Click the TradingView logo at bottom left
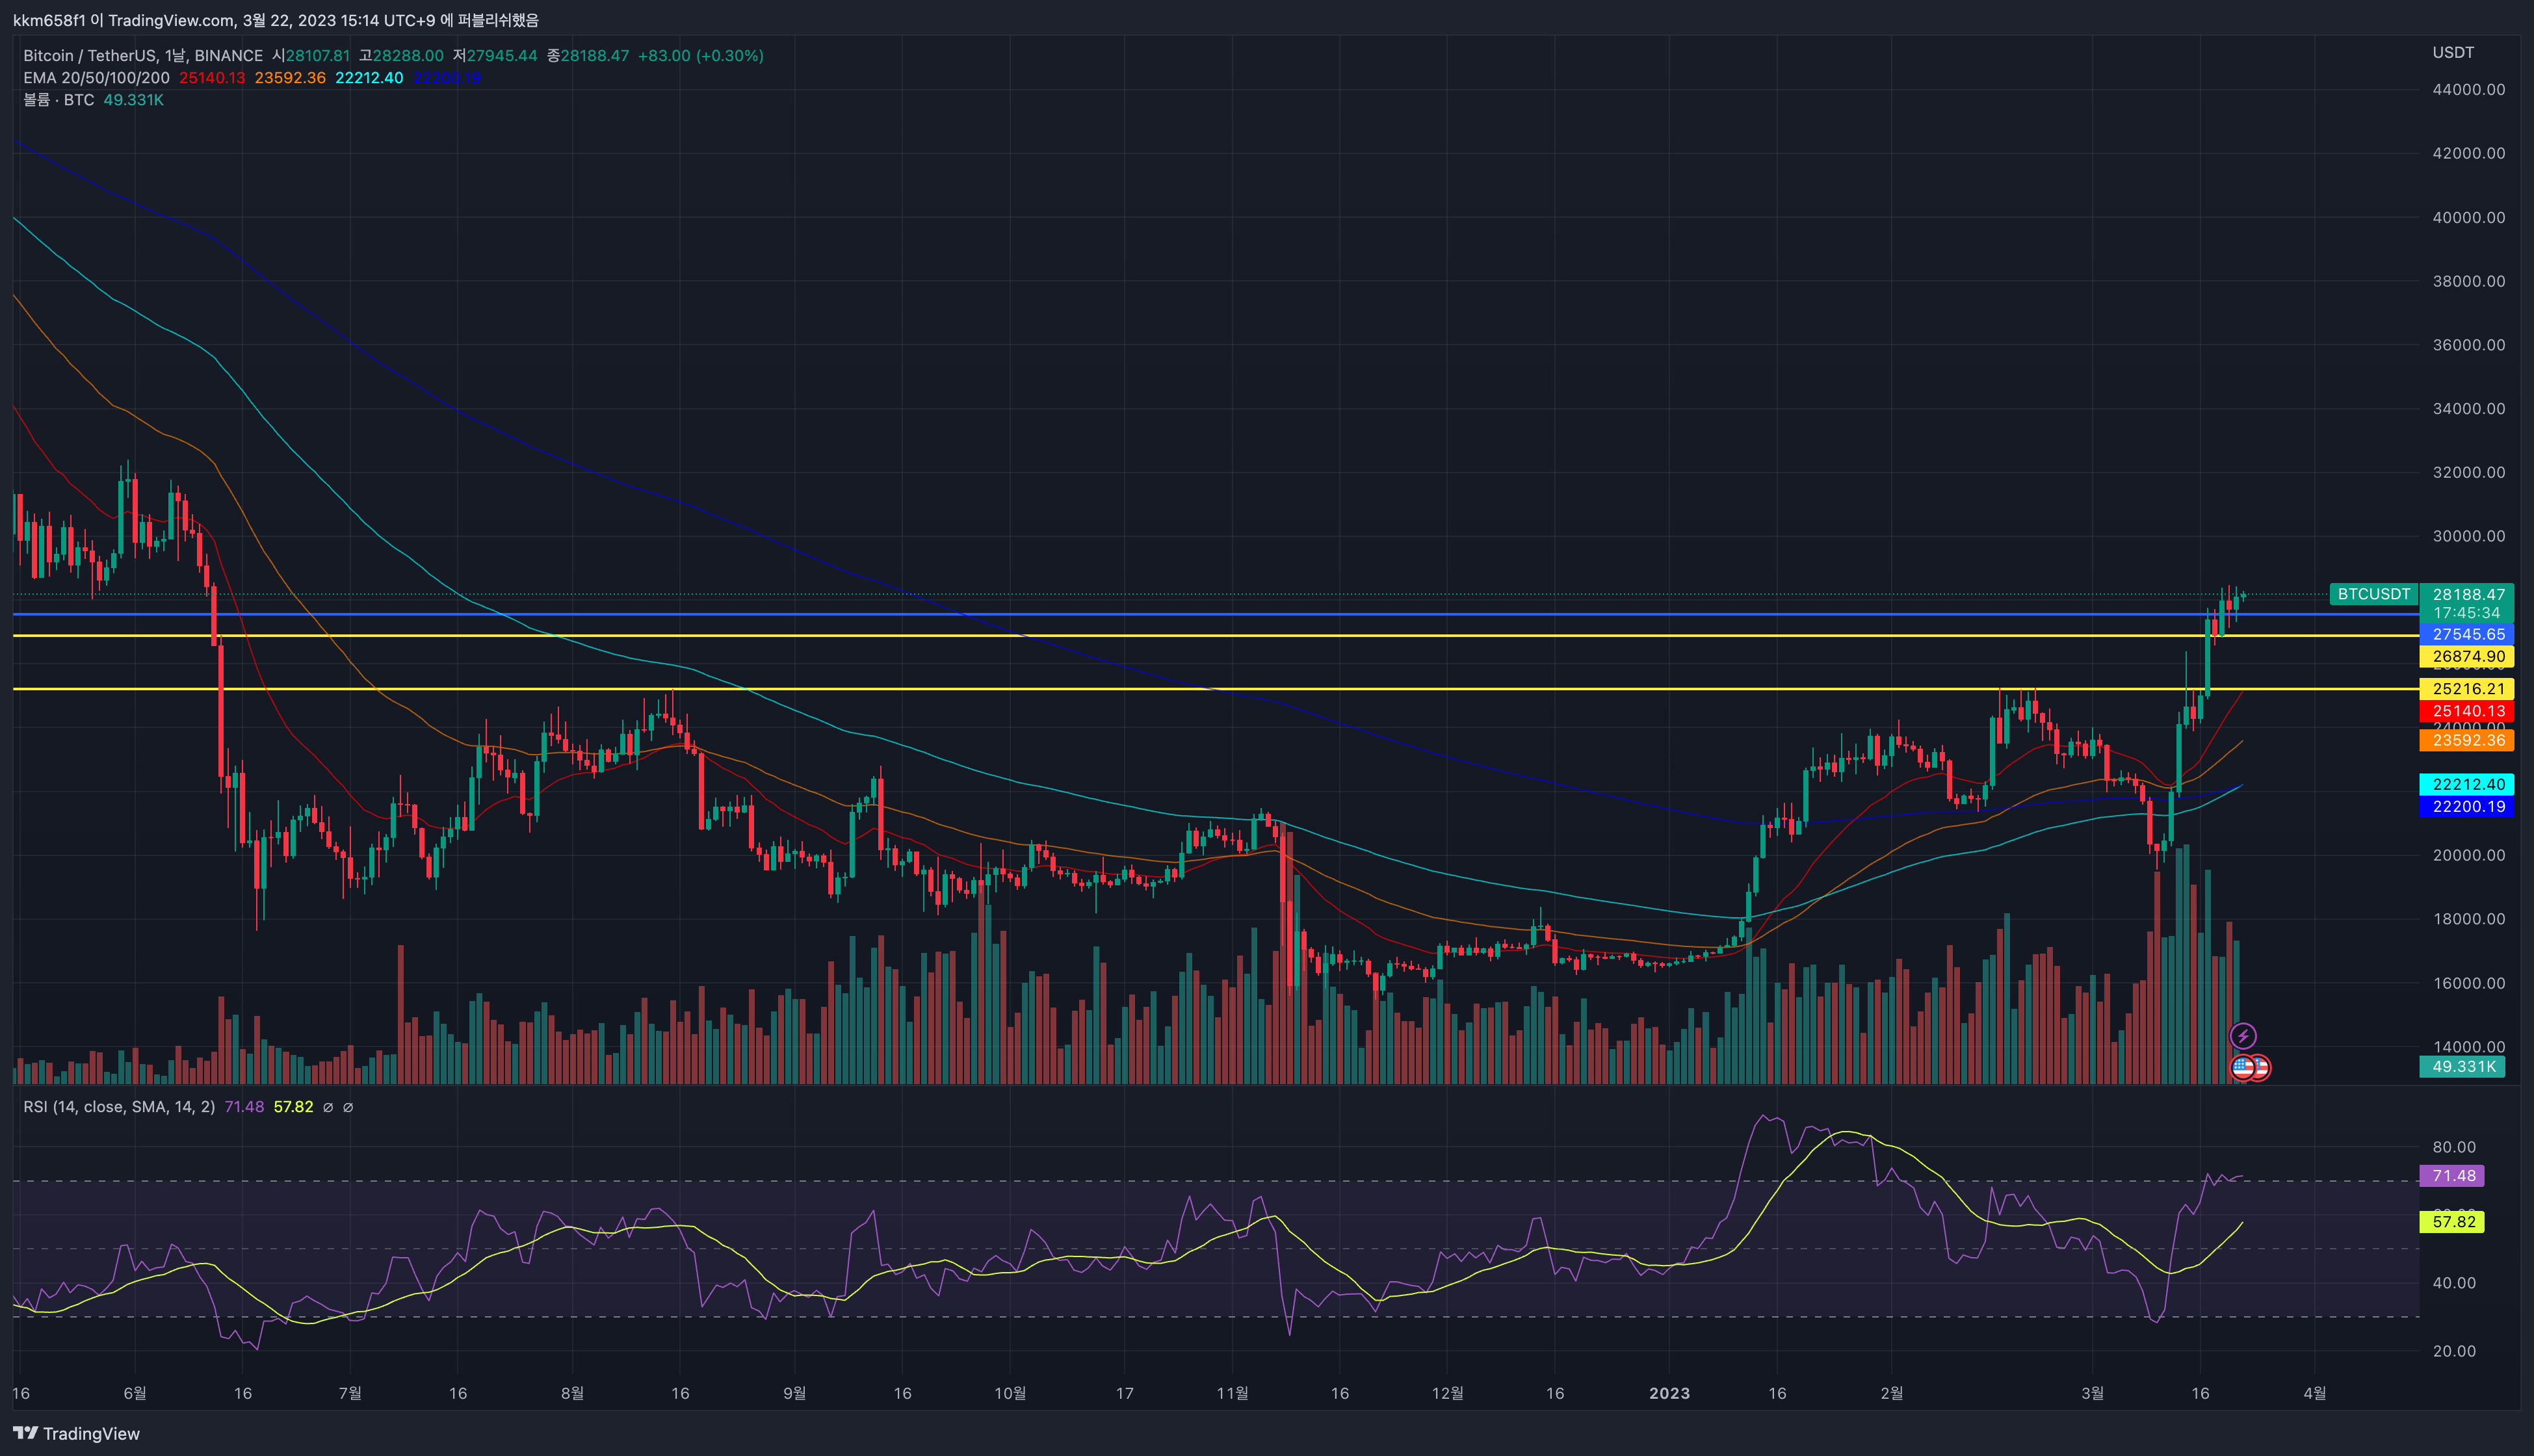Viewport: 2534px width, 1456px height. click(x=76, y=1433)
